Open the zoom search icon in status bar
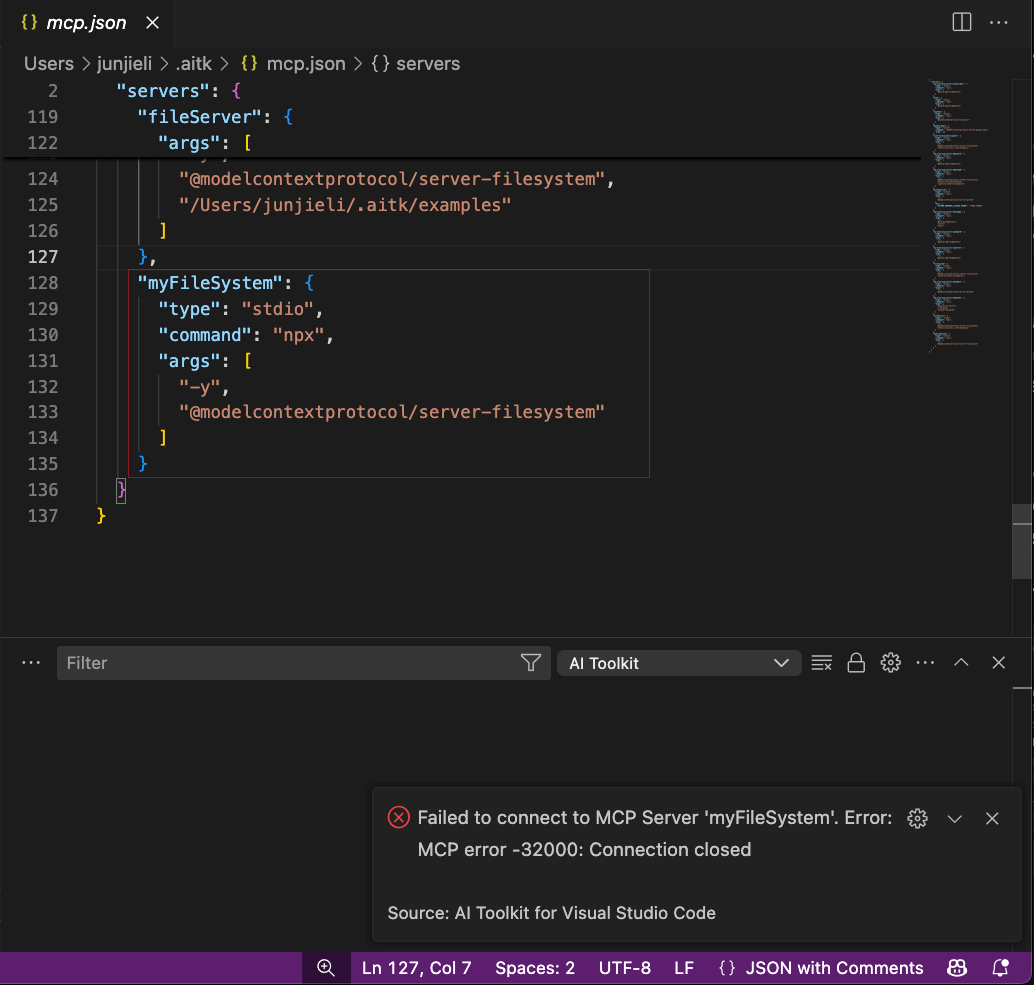 click(325, 967)
